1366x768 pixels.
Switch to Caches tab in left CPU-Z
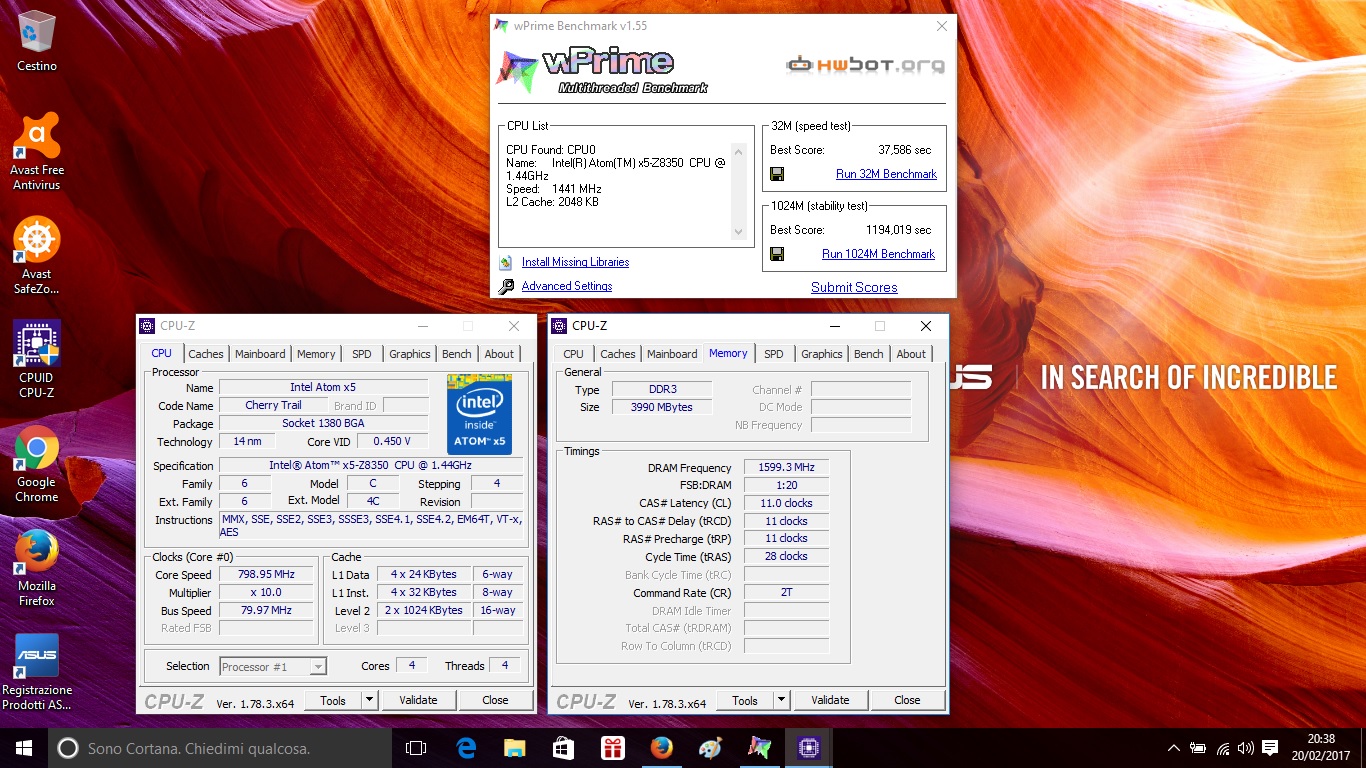pos(206,354)
